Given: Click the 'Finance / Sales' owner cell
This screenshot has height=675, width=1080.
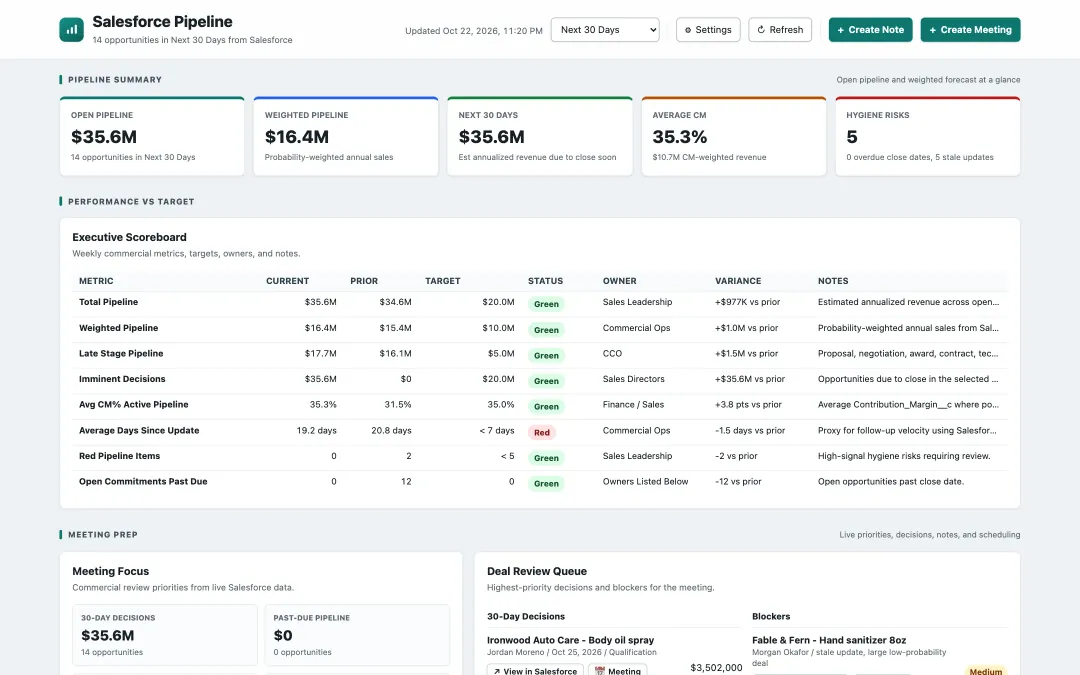Looking at the screenshot, I should tap(633, 404).
